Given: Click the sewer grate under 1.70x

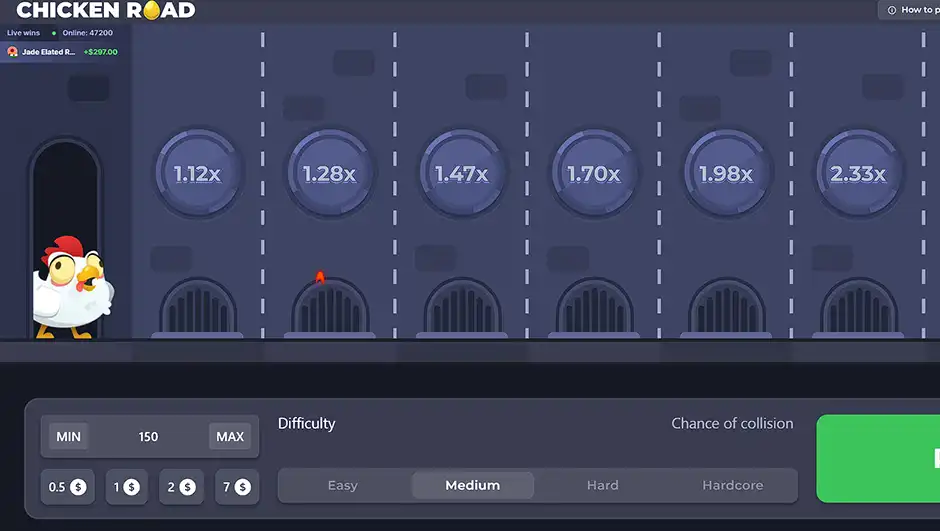Looking at the screenshot, I should [594, 307].
